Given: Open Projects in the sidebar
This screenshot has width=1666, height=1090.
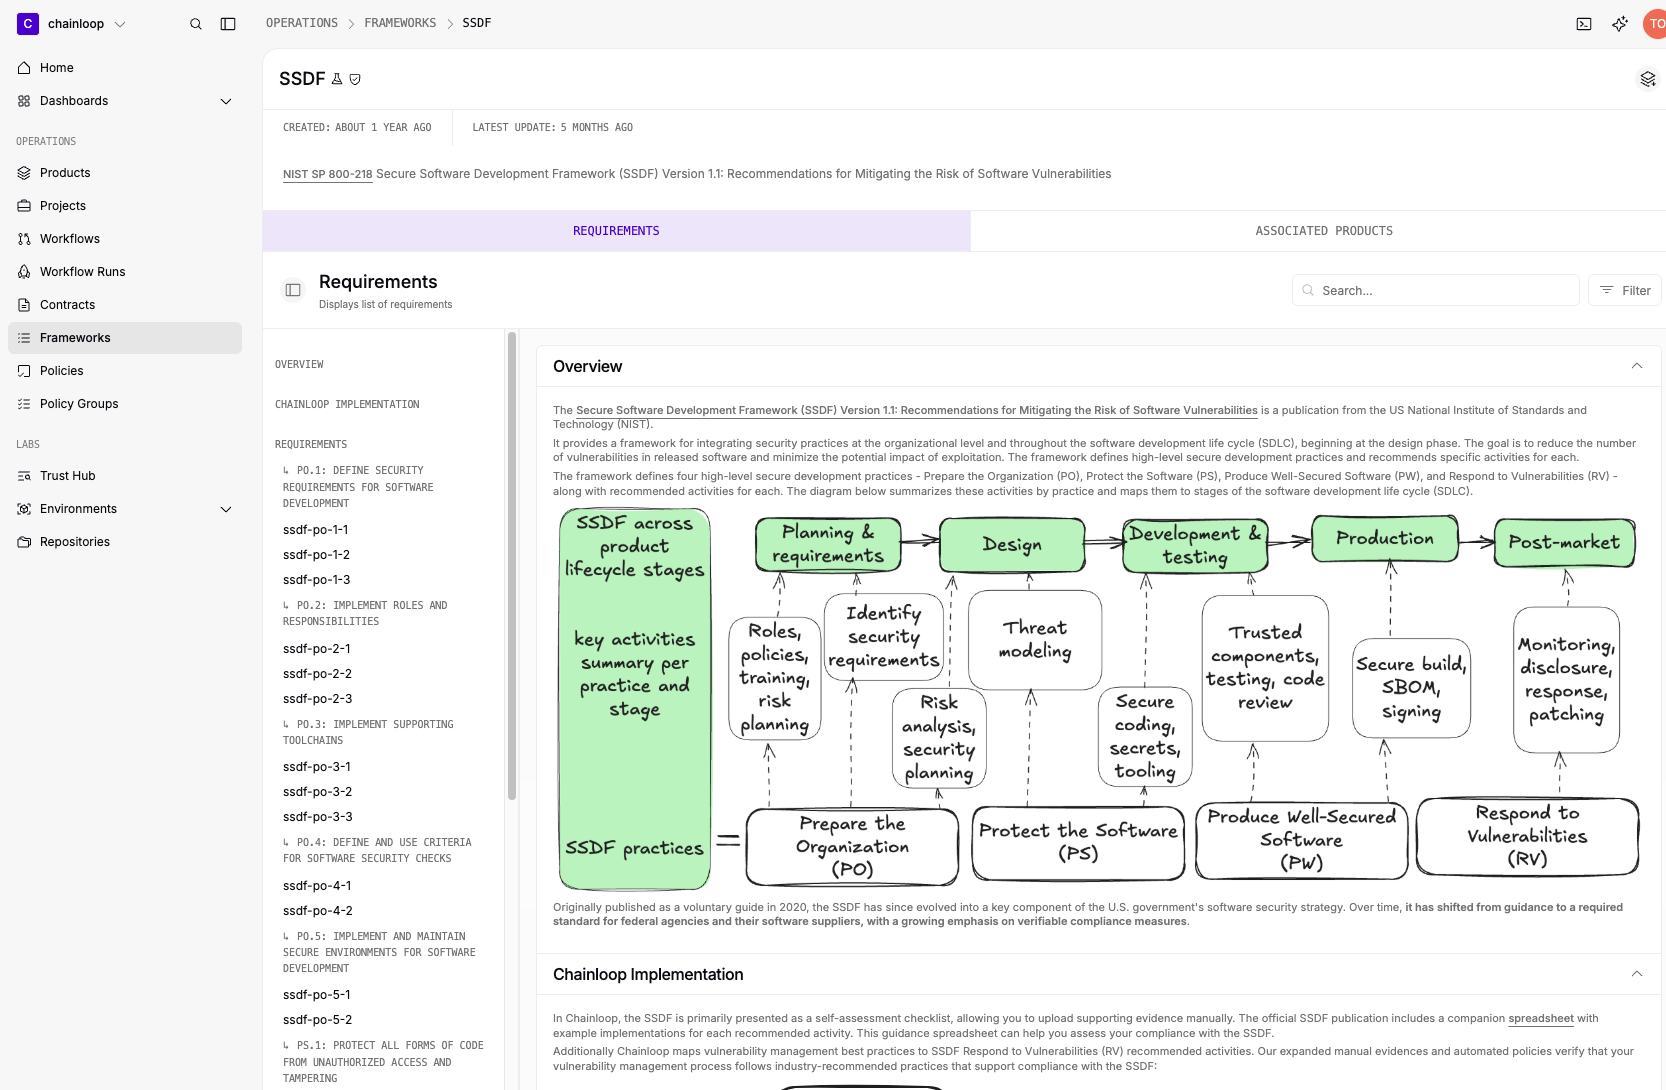Looking at the screenshot, I should pyautogui.click(x=125, y=206).
